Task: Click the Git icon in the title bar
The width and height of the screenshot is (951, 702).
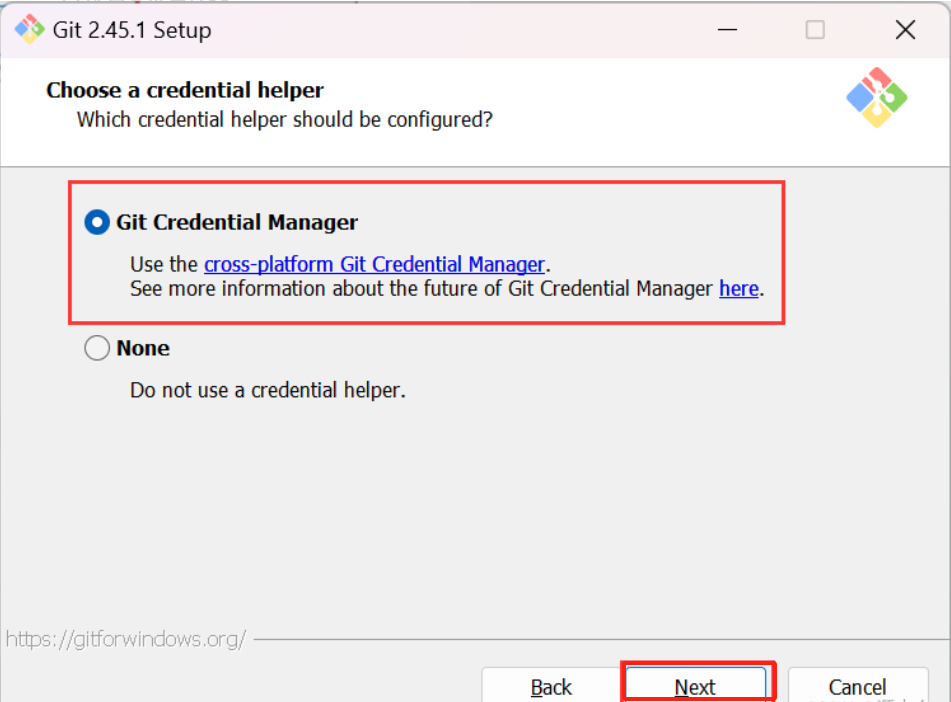Action: click(x=29, y=30)
